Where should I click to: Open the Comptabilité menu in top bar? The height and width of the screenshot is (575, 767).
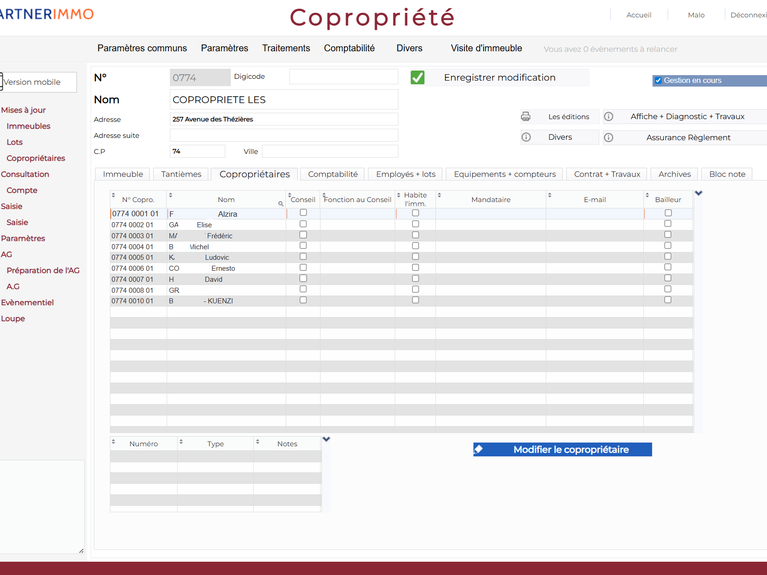(x=349, y=48)
